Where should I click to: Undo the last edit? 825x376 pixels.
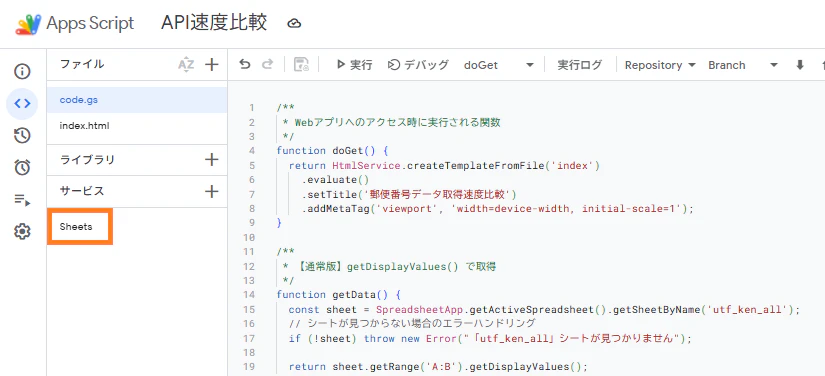[245, 65]
